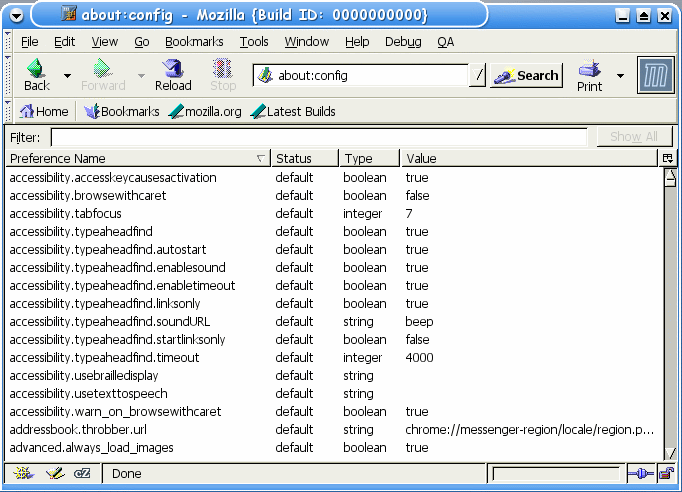682x492 pixels.
Task: Sort by Type column header
Action: tap(369, 158)
